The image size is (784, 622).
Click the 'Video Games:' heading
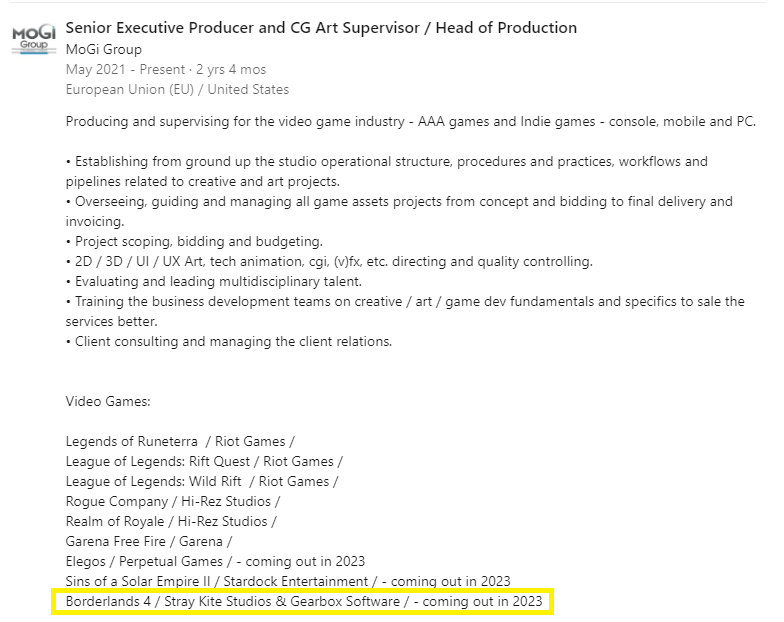(108, 401)
